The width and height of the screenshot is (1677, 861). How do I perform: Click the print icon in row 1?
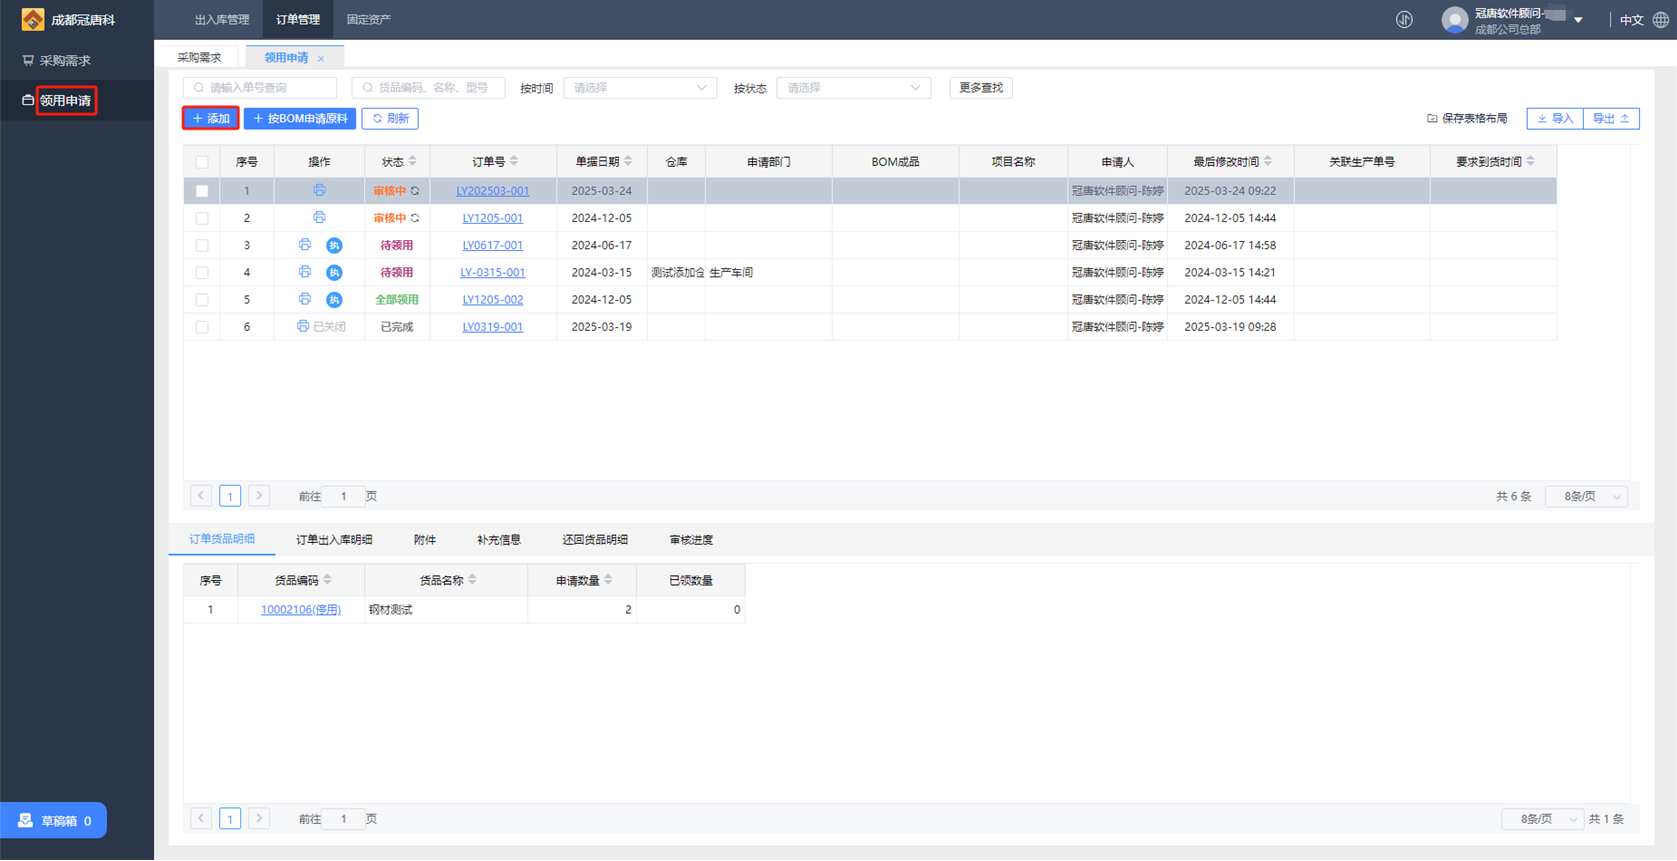pyautogui.click(x=319, y=190)
